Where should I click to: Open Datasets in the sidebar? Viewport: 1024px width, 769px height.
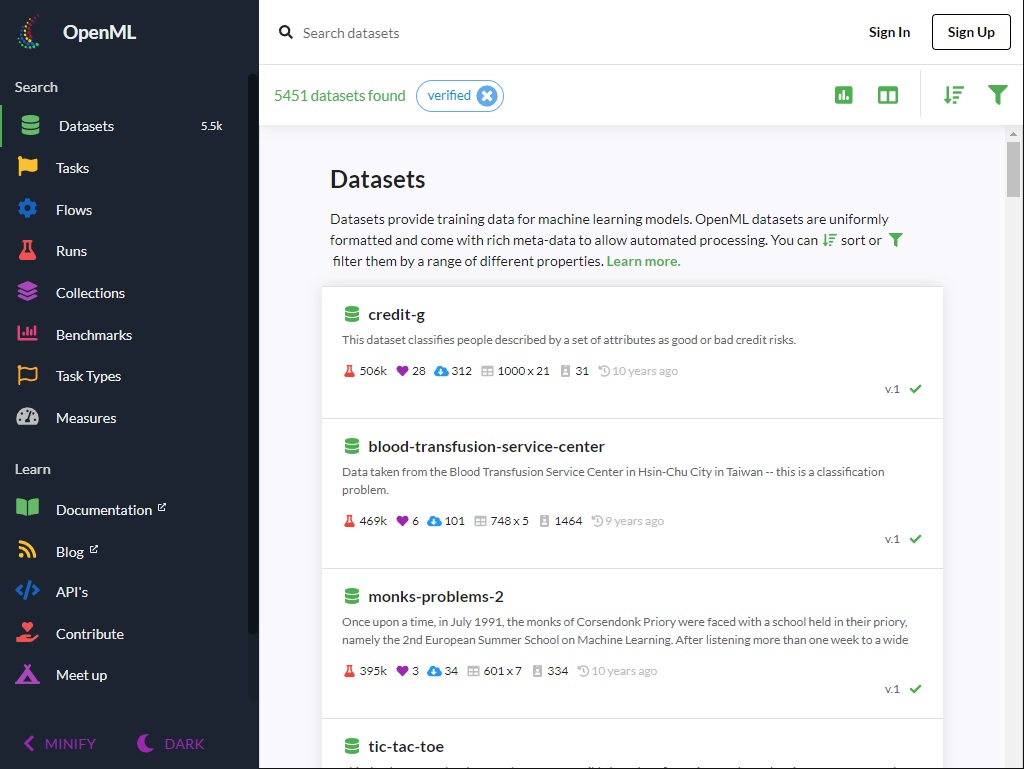click(124, 126)
